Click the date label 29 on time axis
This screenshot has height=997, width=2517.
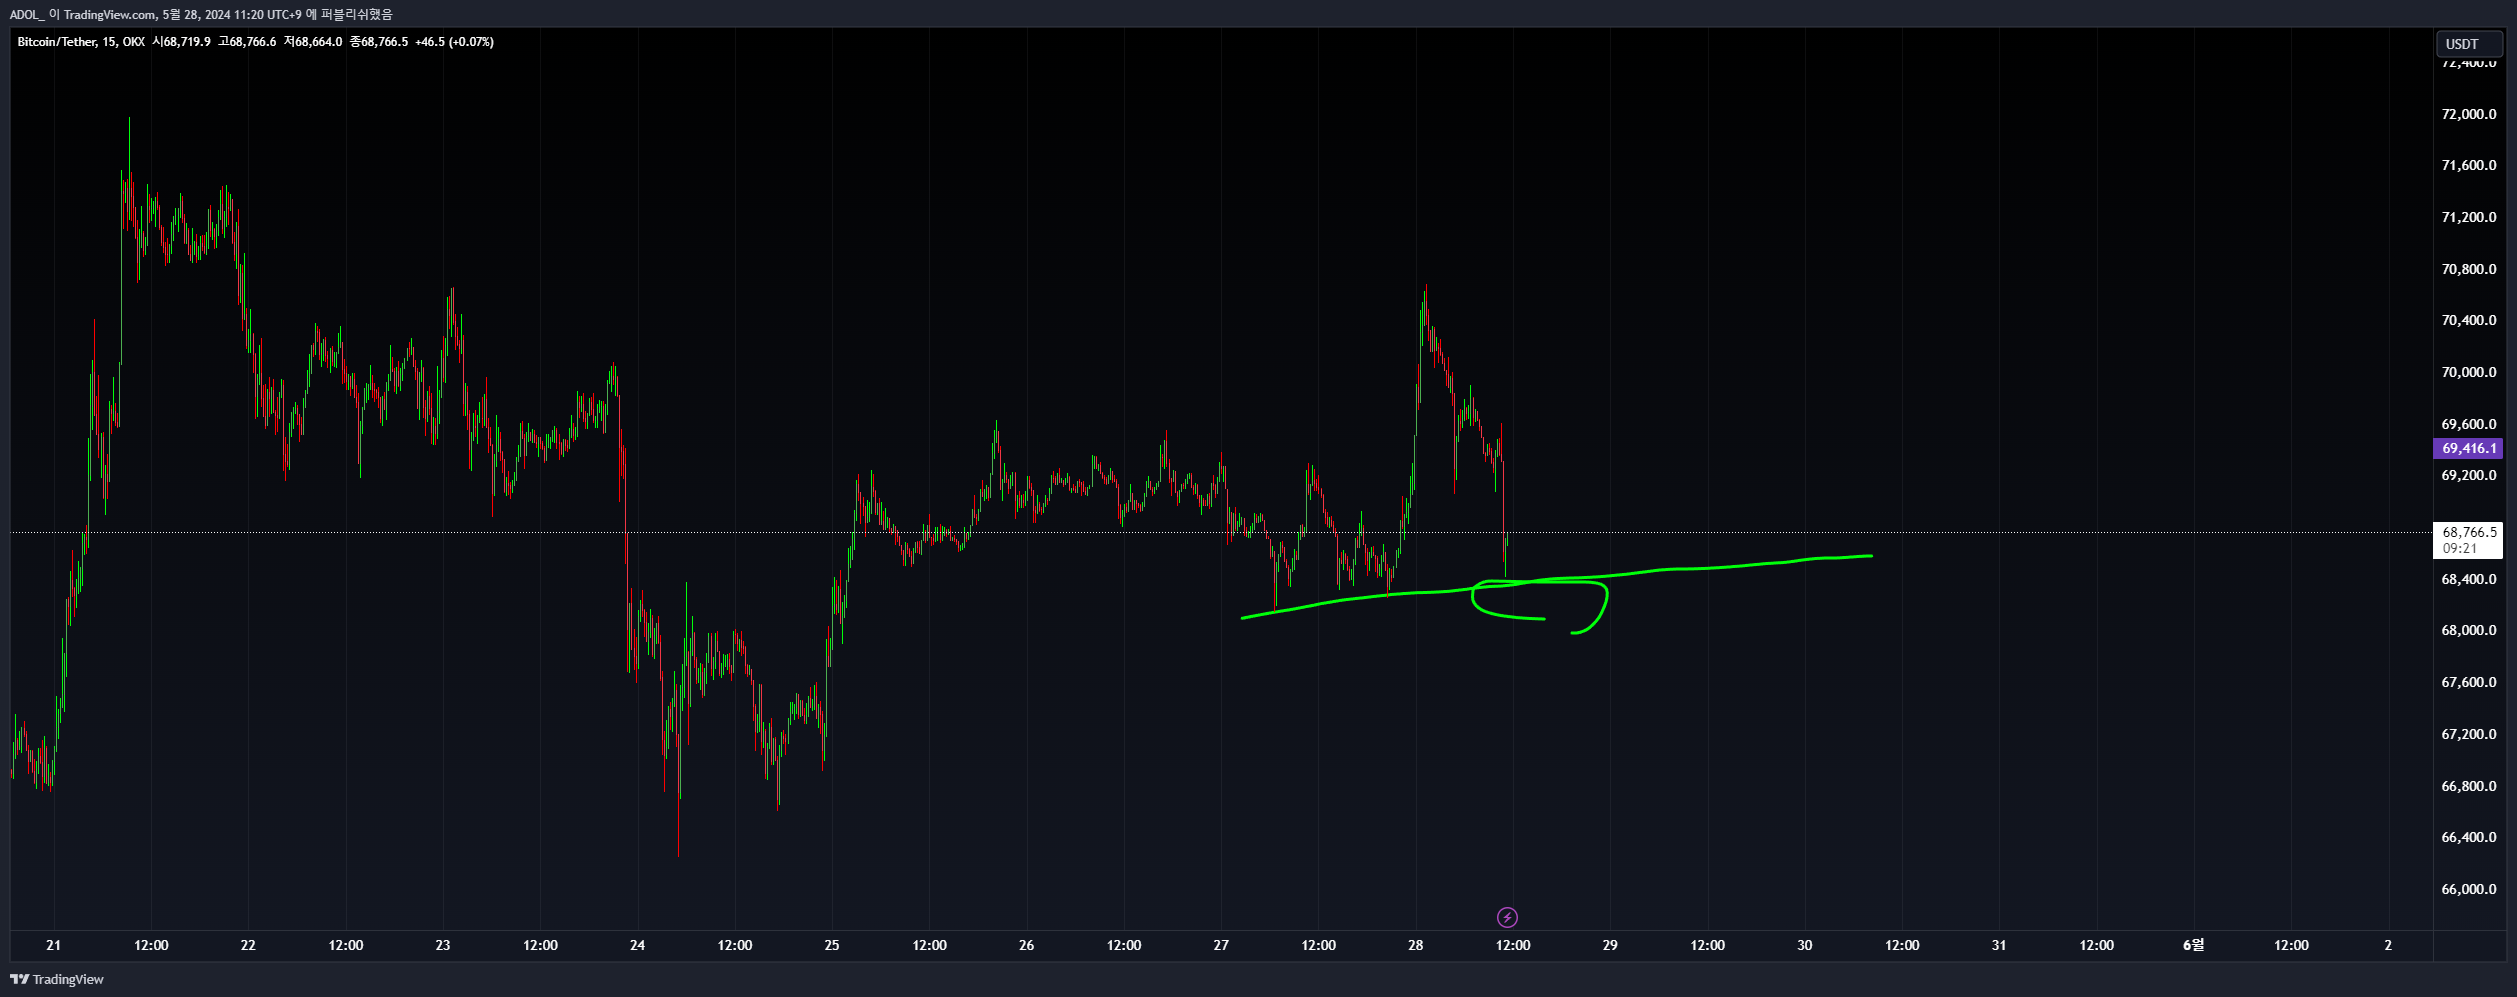[x=1610, y=945]
